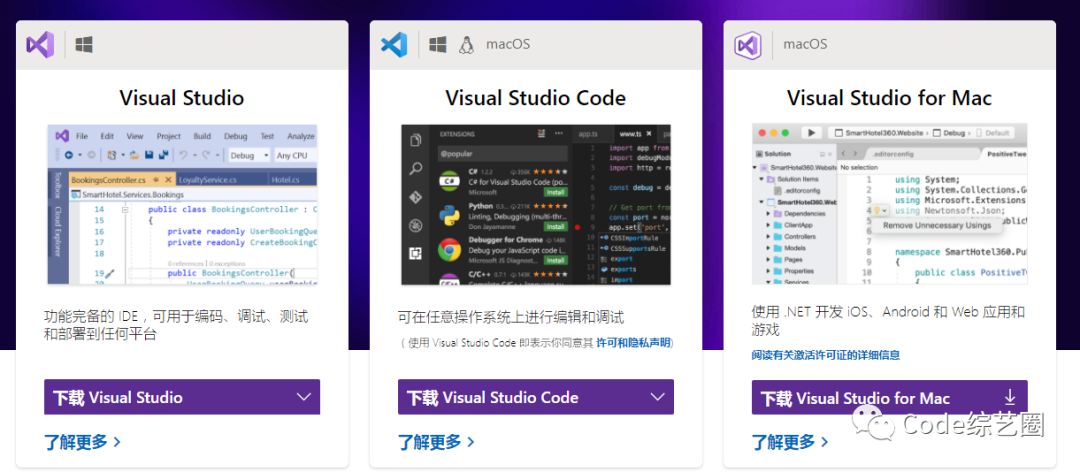Click Windows icon on Visual Studio Code card
Screen dimensions: 1080x472
437,45
